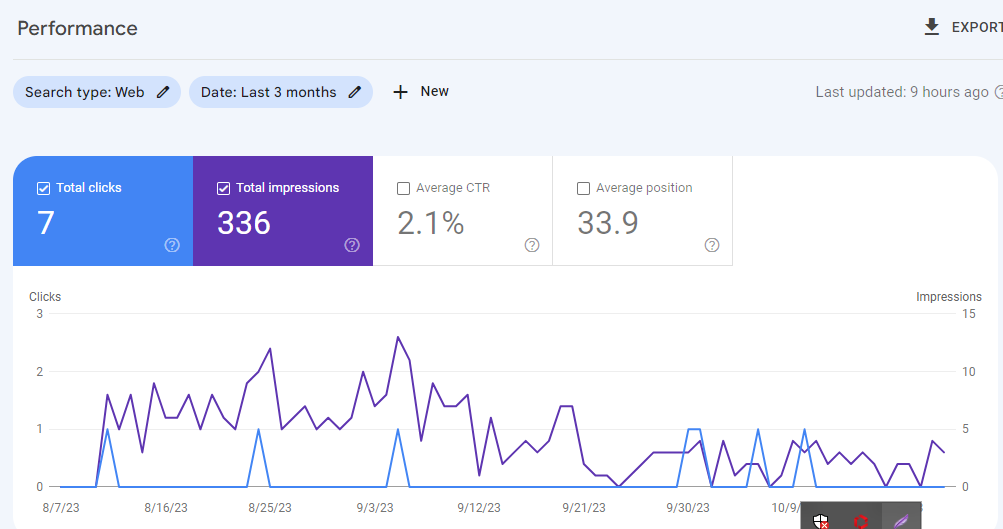
Task: Click the 8/7/23 date label
Action: (x=61, y=508)
